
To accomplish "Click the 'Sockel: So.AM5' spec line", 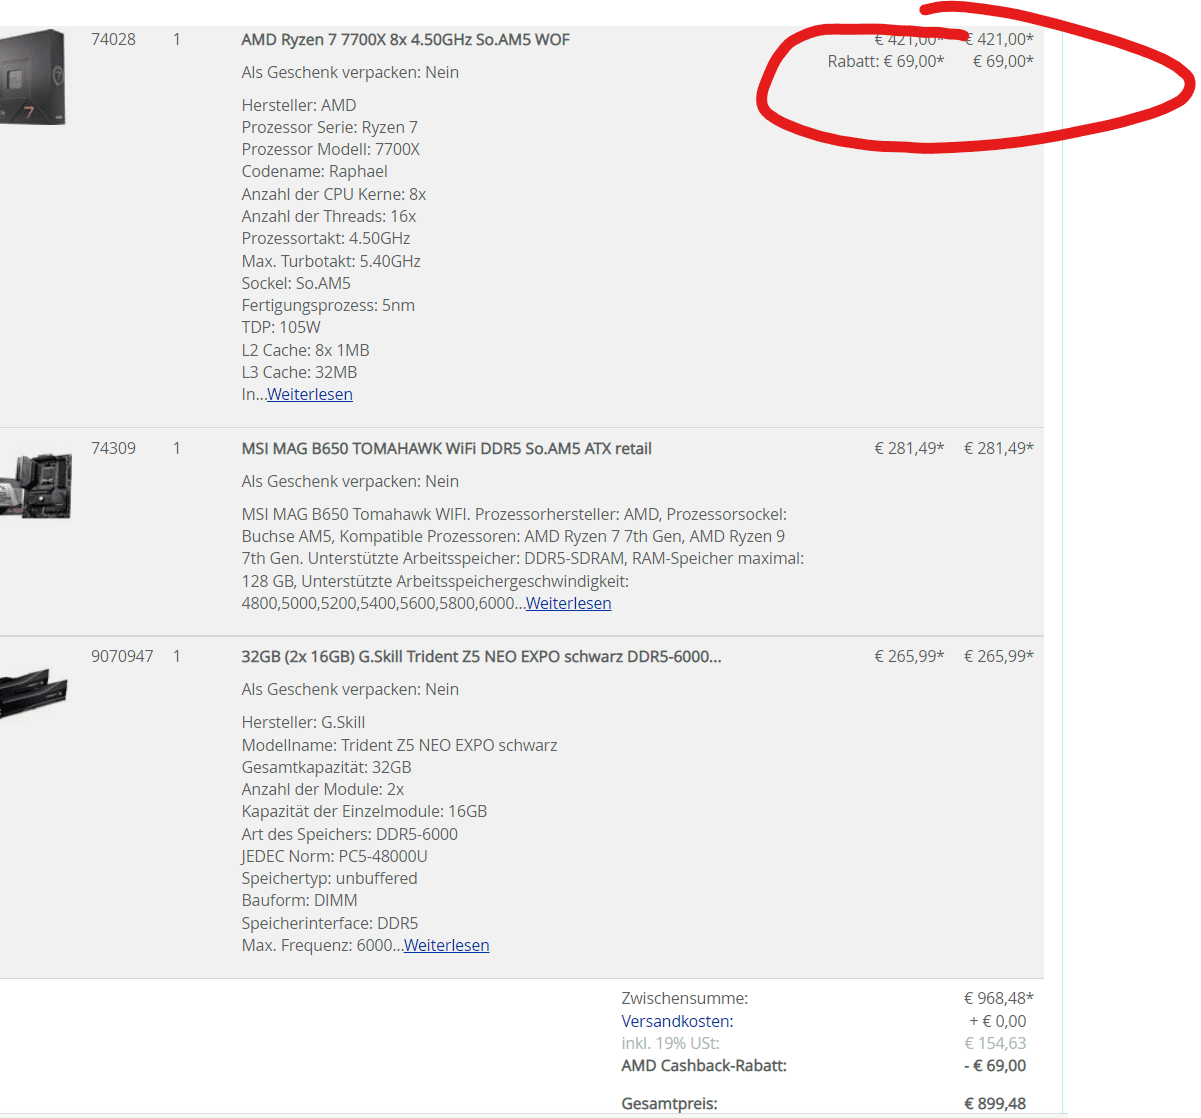I will pyautogui.click(x=296, y=283).
